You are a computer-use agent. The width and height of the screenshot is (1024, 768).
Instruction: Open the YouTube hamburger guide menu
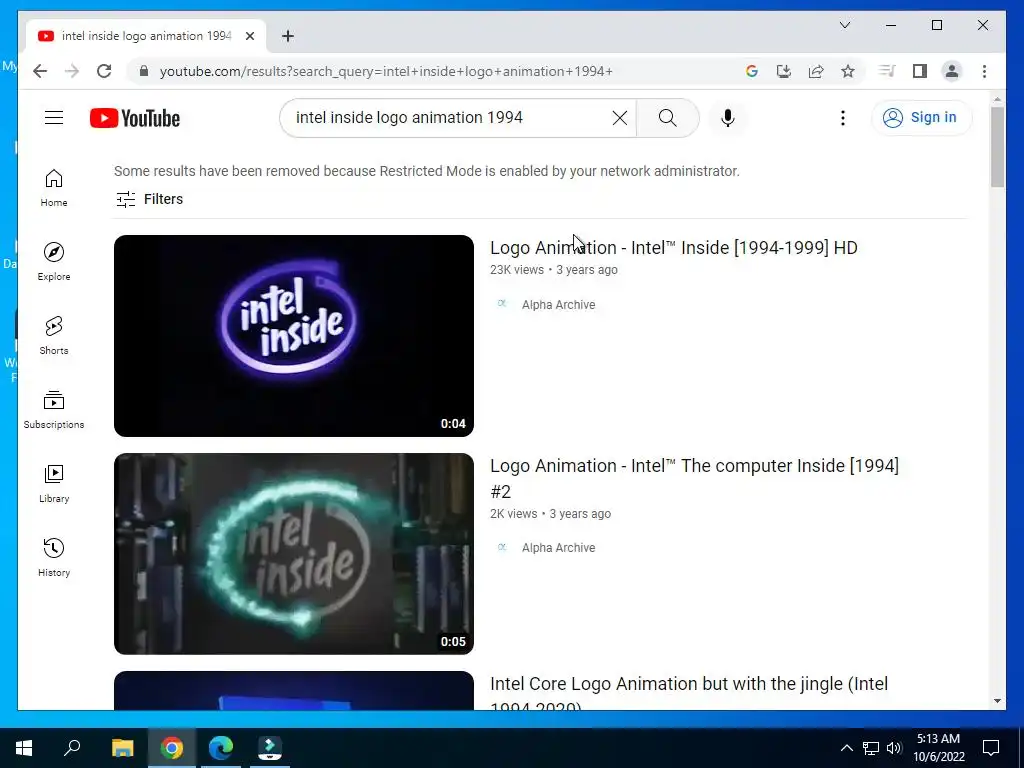click(54, 118)
